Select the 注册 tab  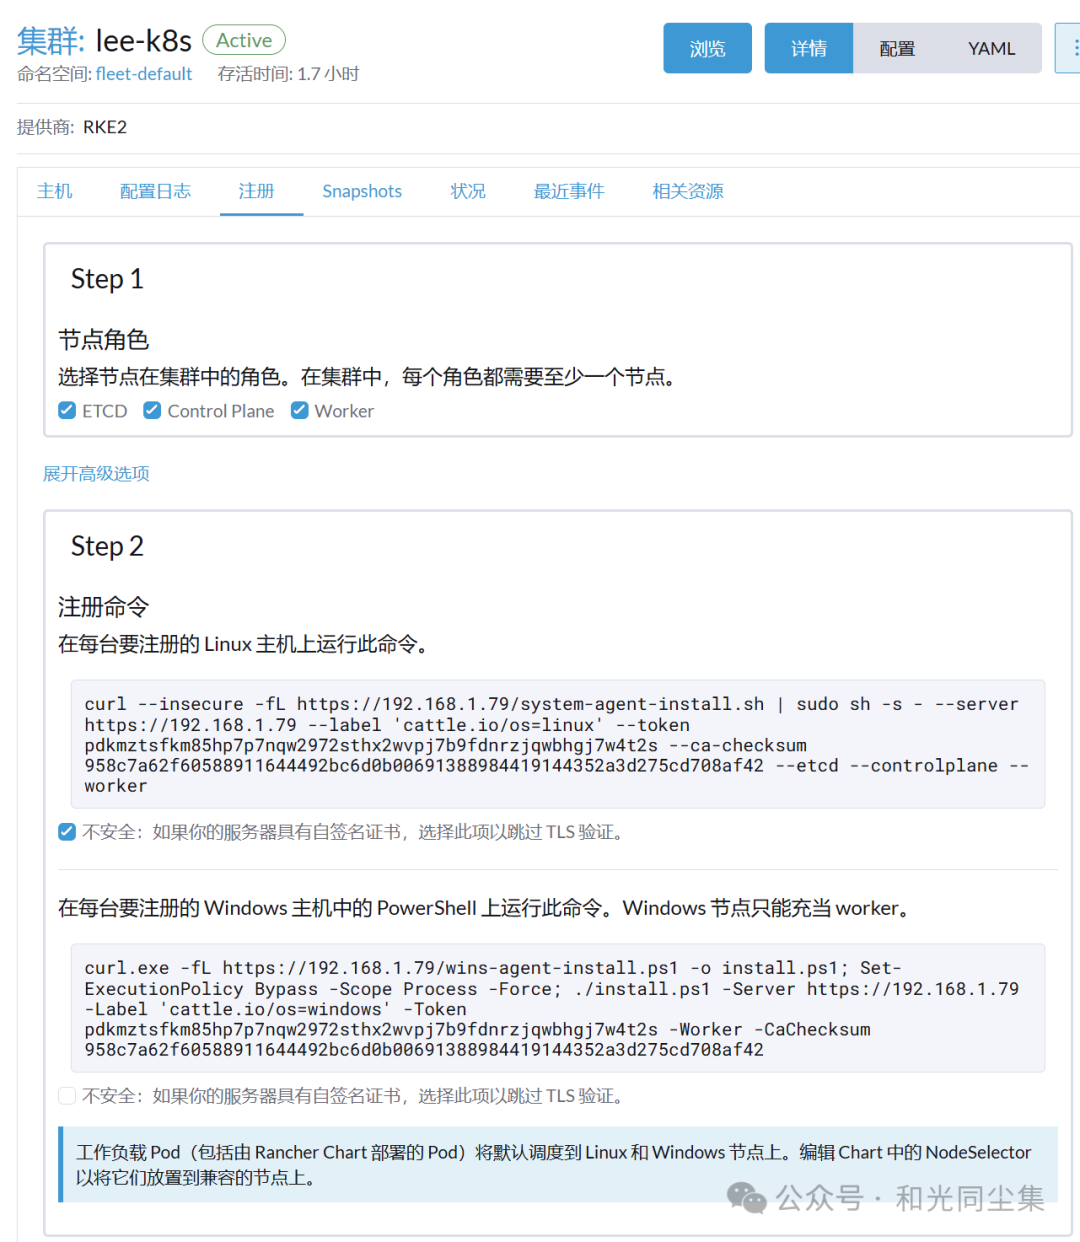coord(256,191)
